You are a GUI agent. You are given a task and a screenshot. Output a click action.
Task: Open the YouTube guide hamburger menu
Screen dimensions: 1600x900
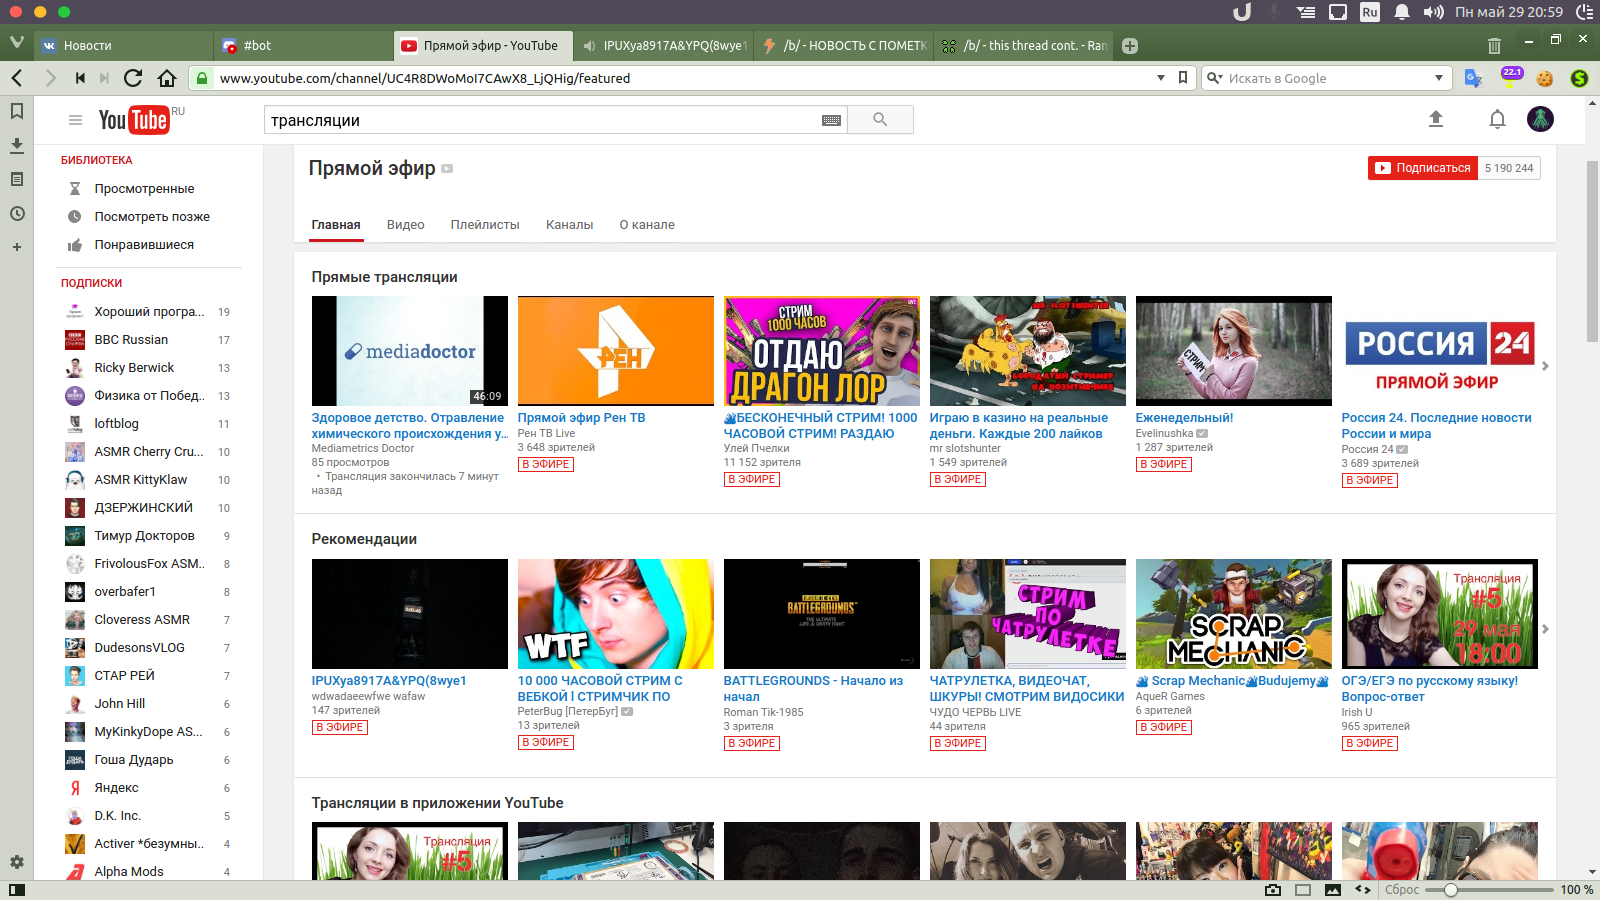pyautogui.click(x=75, y=120)
